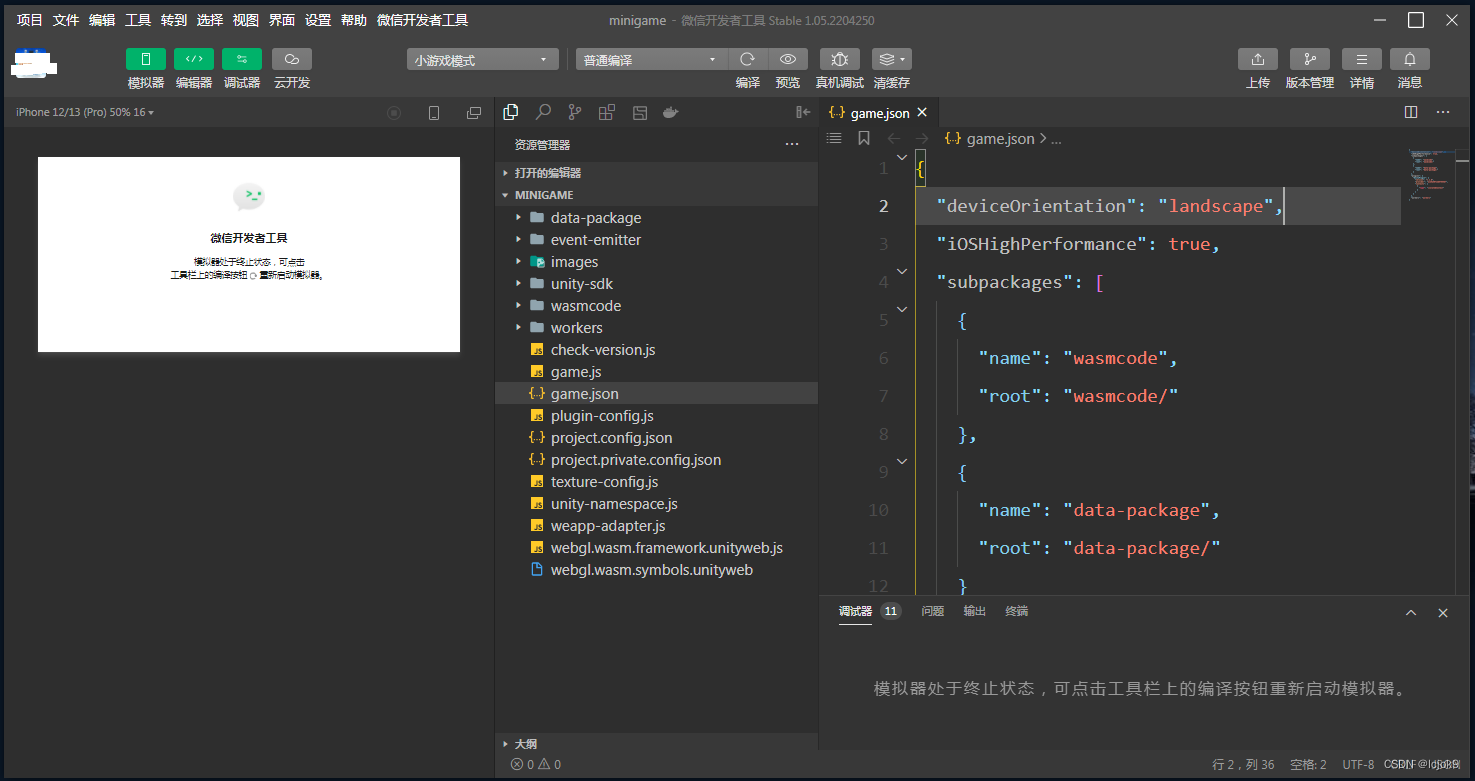Screen dimensions: 1475x781
Task: Click the UTF-8 encoding status
Action: tap(1358, 764)
